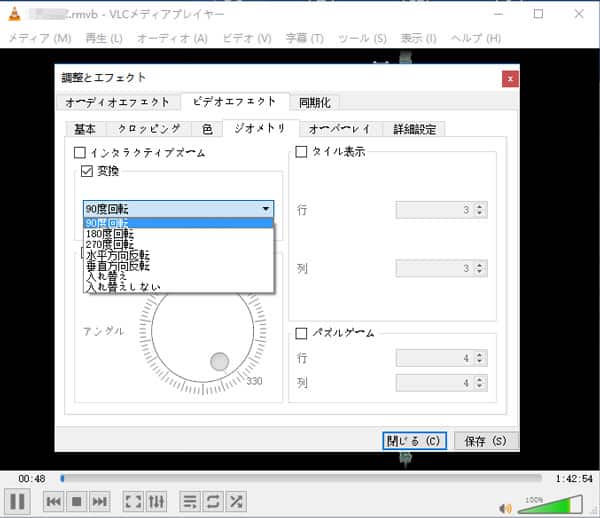Skip to previous track button
The image size is (600, 518).
click(x=53, y=501)
